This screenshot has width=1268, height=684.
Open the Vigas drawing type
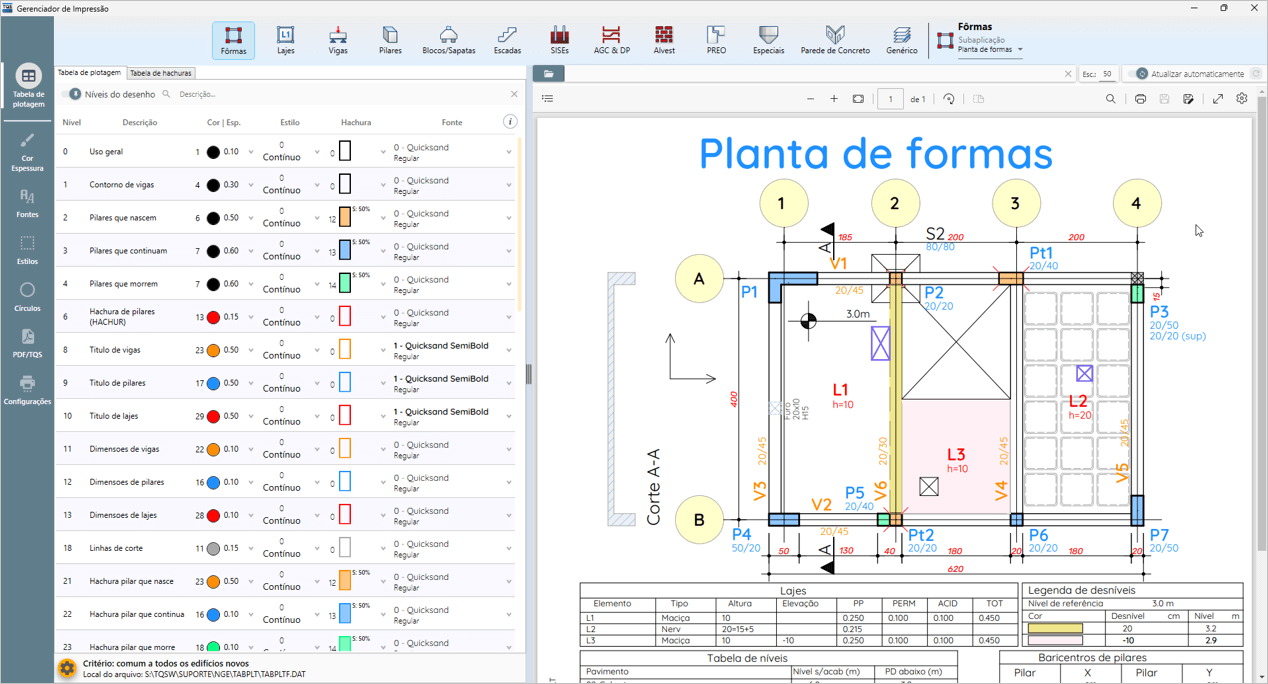point(338,40)
